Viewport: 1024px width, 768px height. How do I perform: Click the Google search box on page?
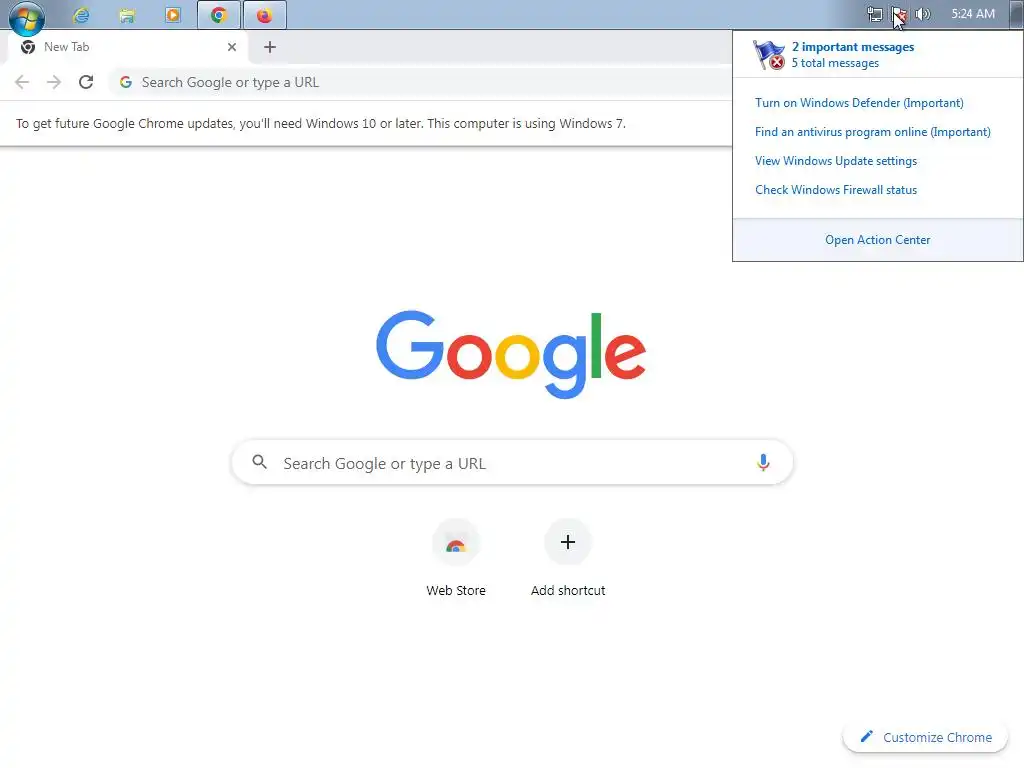[x=513, y=463]
